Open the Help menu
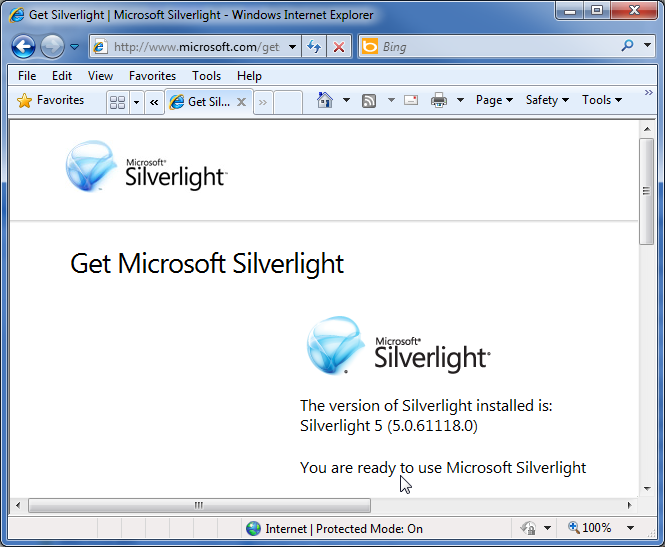Image resolution: width=665 pixels, height=547 pixels. tap(249, 76)
